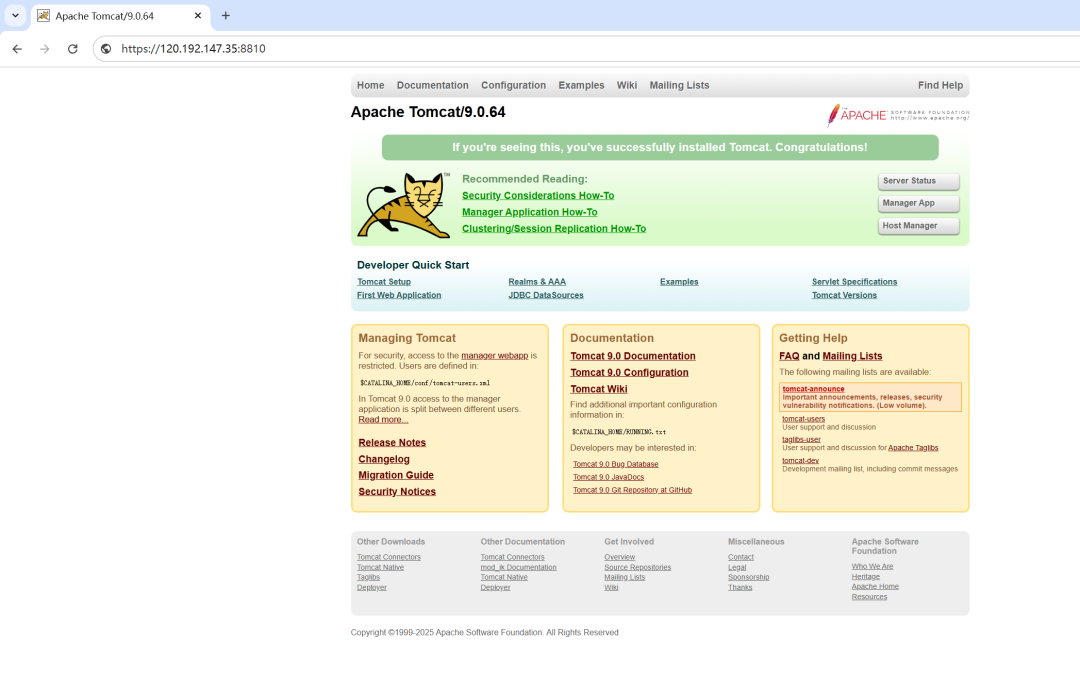Open the Heritage link
This screenshot has width=1080, height=675.
tap(865, 577)
